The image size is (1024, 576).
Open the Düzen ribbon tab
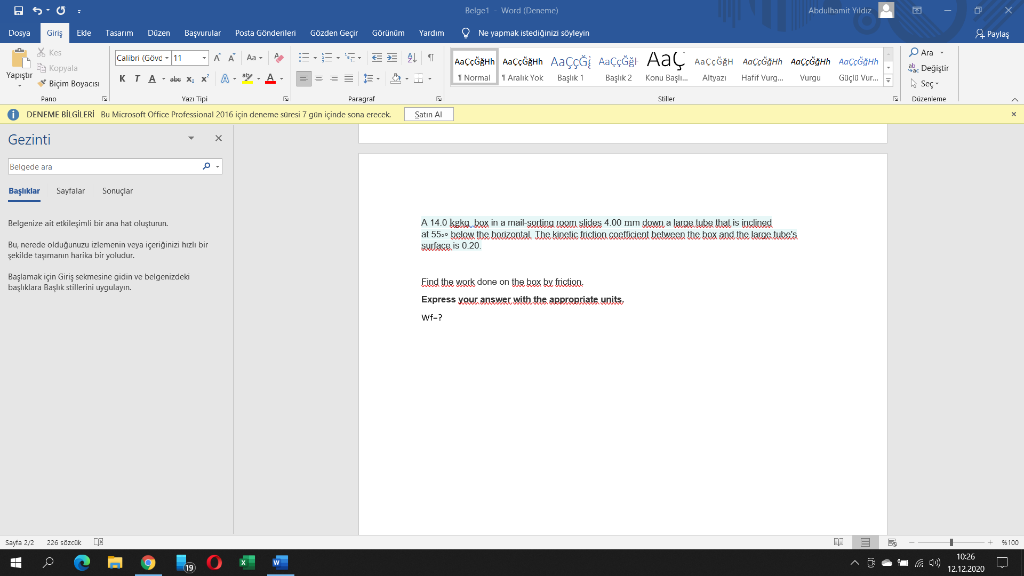pos(159,33)
